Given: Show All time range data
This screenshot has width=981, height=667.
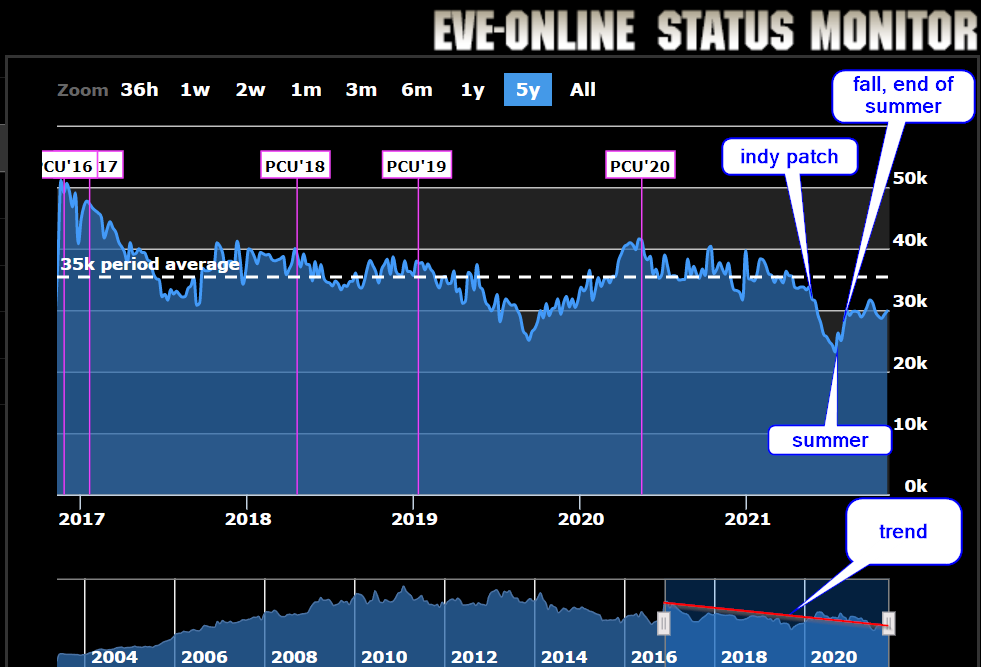Looking at the screenshot, I should 582,89.
